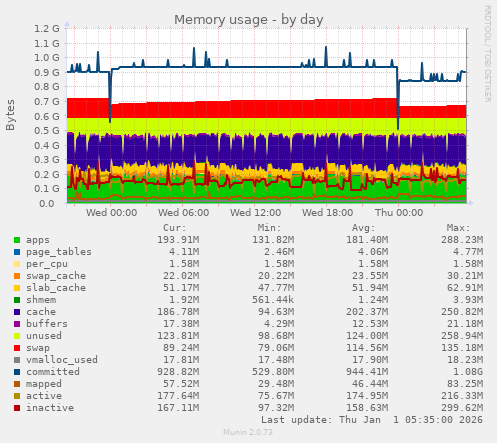The image size is (497, 443).
Task: Click the olive active legend swatch
Action: click(x=17, y=396)
